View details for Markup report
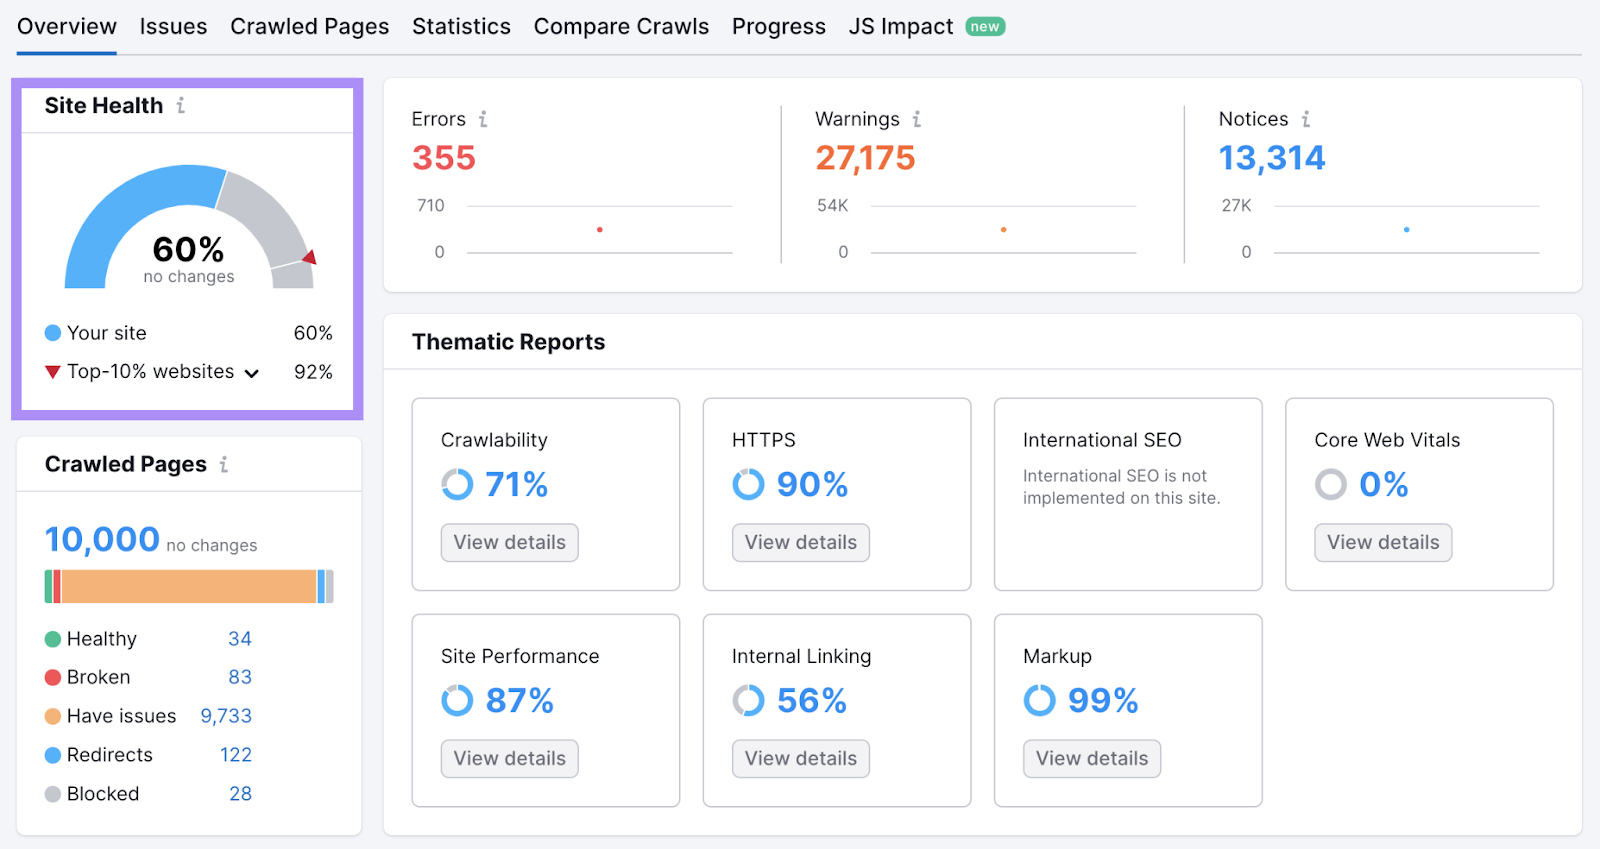Viewport: 1600px width, 849px height. 1091,758
